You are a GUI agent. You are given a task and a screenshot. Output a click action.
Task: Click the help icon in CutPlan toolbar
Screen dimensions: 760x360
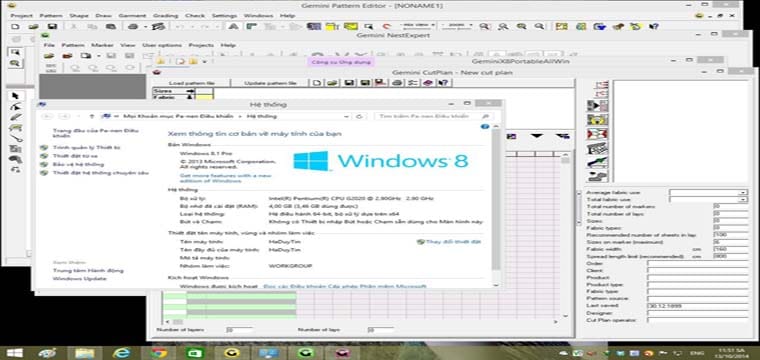[443, 83]
